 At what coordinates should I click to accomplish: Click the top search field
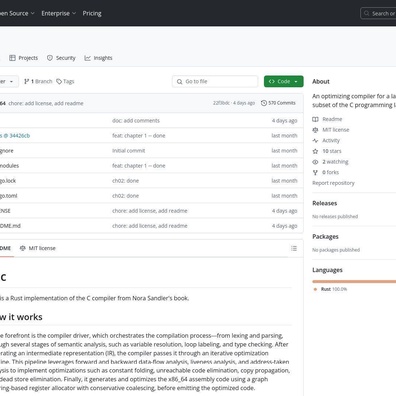pyautogui.click(x=378, y=13)
